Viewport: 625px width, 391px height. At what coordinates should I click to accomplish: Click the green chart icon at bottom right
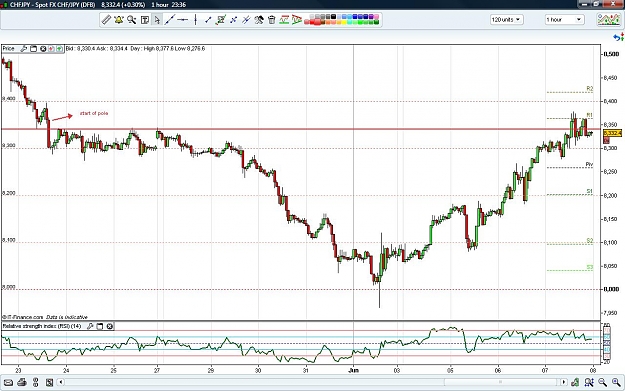click(575, 383)
